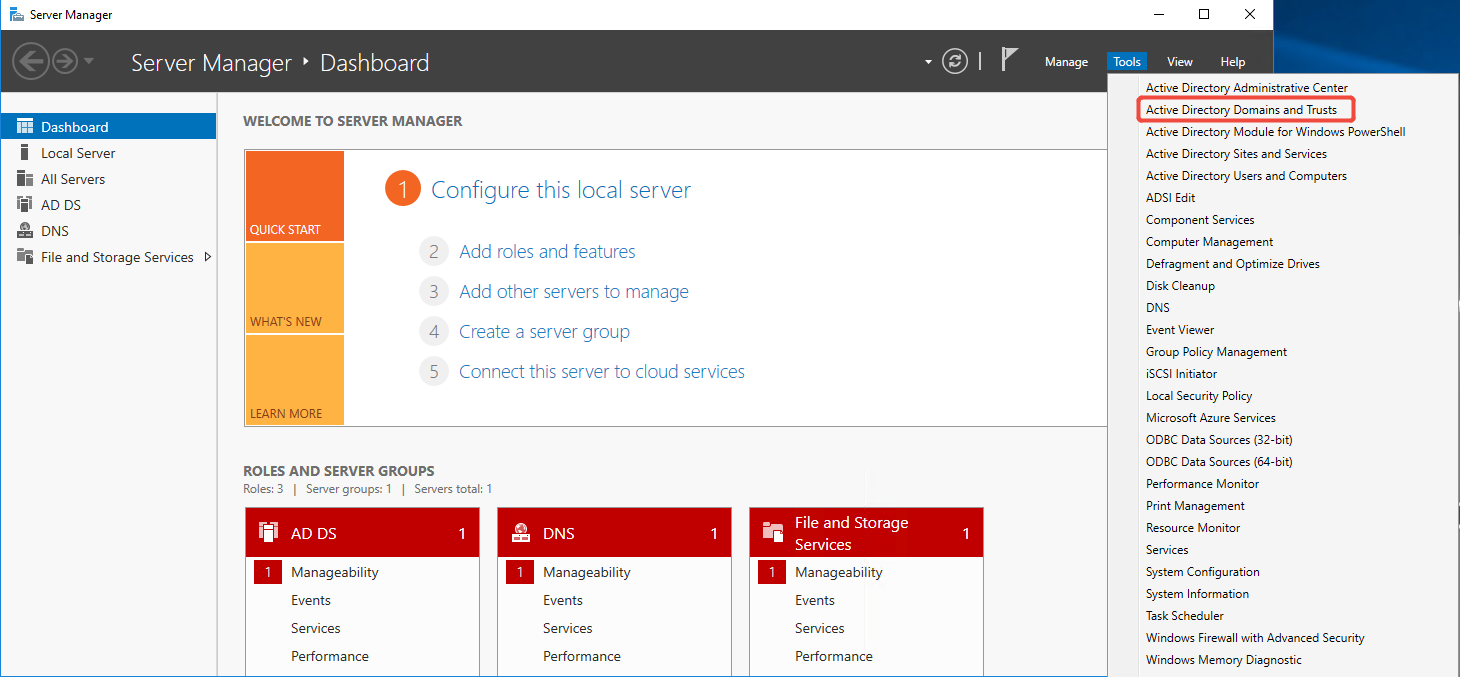Open System Information from Tools menu
The image size is (1460, 677).
tap(1197, 594)
